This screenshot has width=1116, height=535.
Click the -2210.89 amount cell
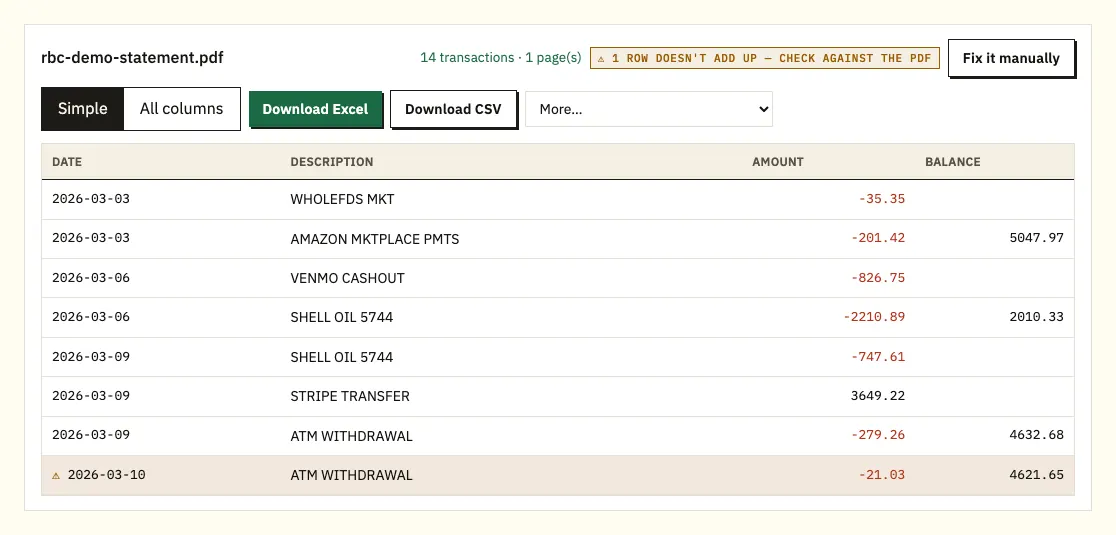(x=874, y=317)
